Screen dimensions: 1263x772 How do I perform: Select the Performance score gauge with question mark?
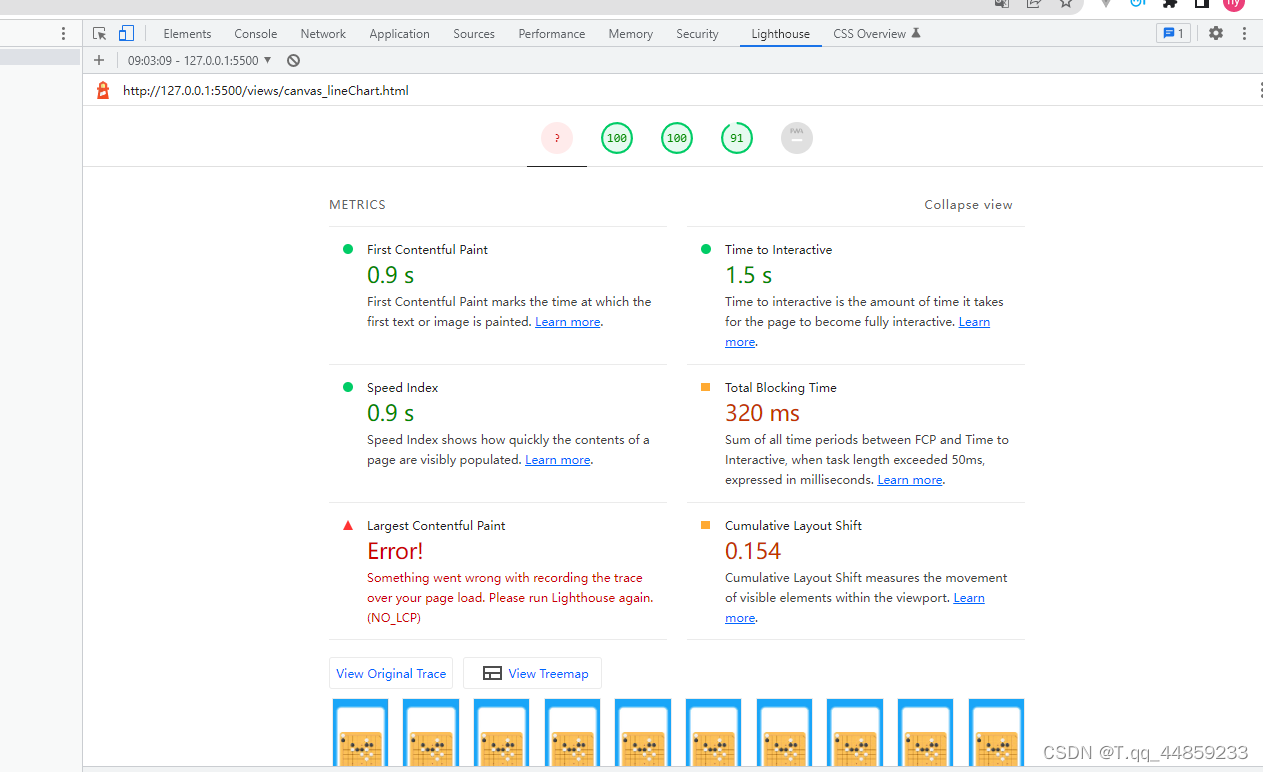click(x=557, y=138)
